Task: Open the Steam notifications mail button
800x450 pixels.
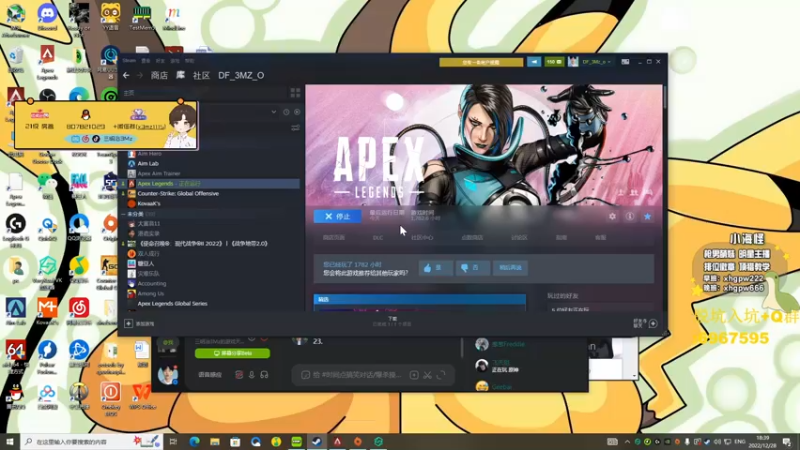Action: [x=554, y=62]
